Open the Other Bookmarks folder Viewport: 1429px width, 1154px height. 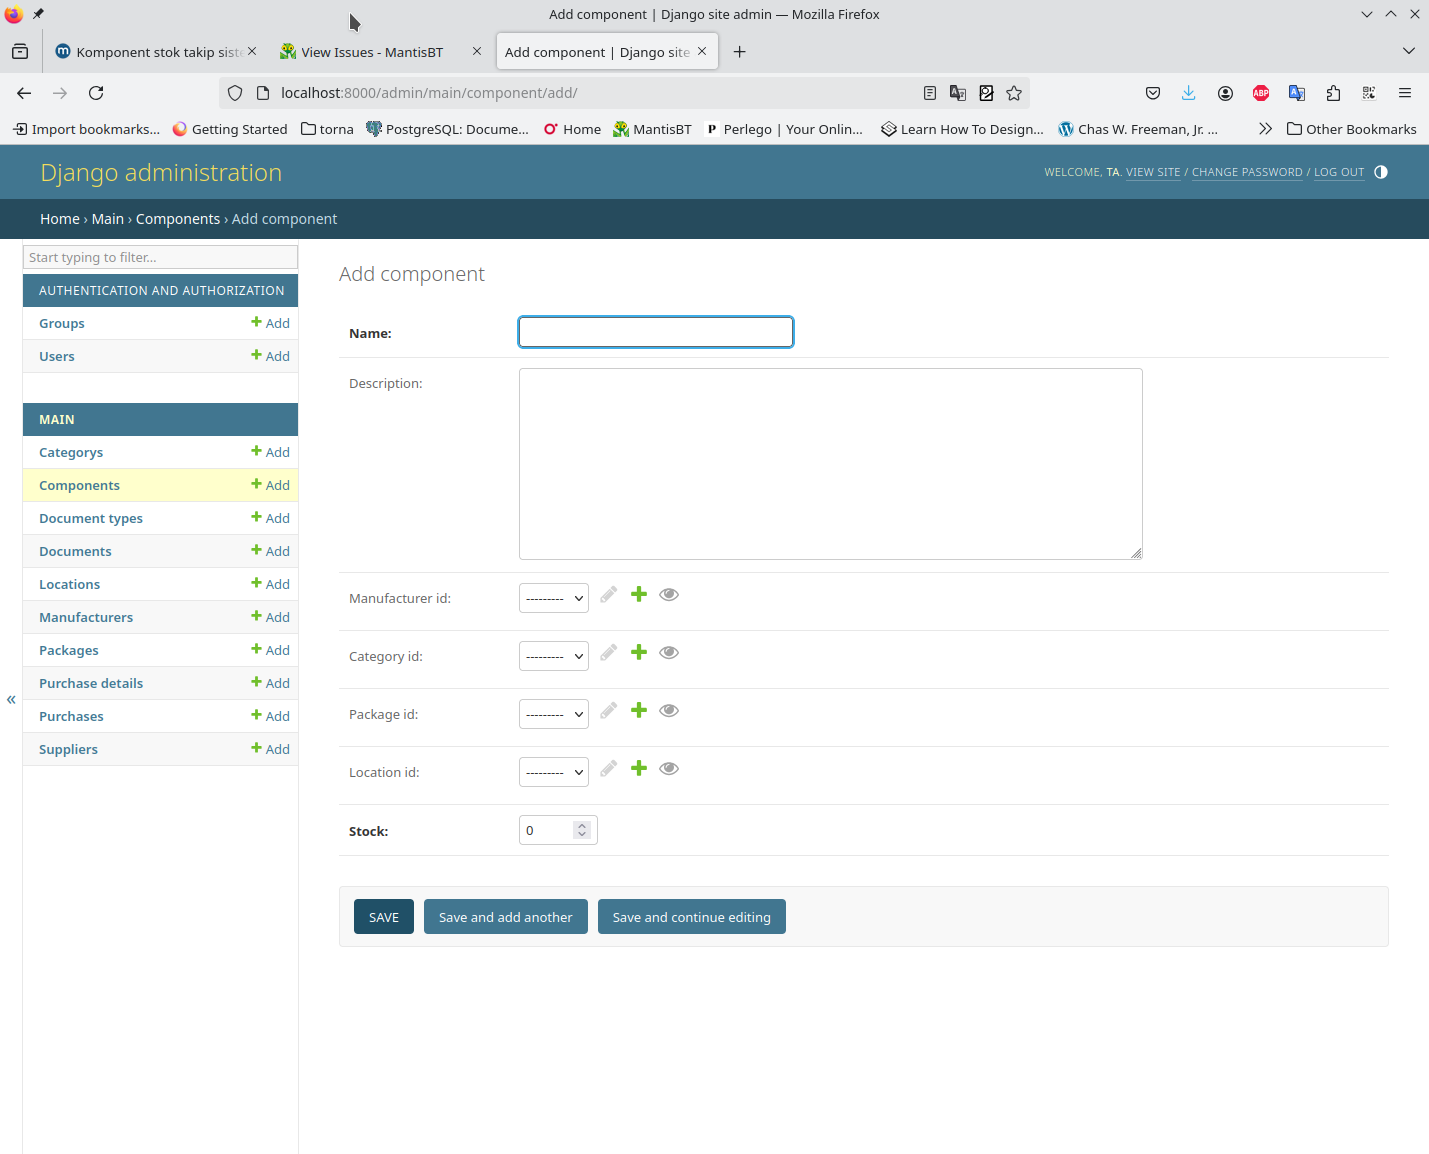[1352, 129]
